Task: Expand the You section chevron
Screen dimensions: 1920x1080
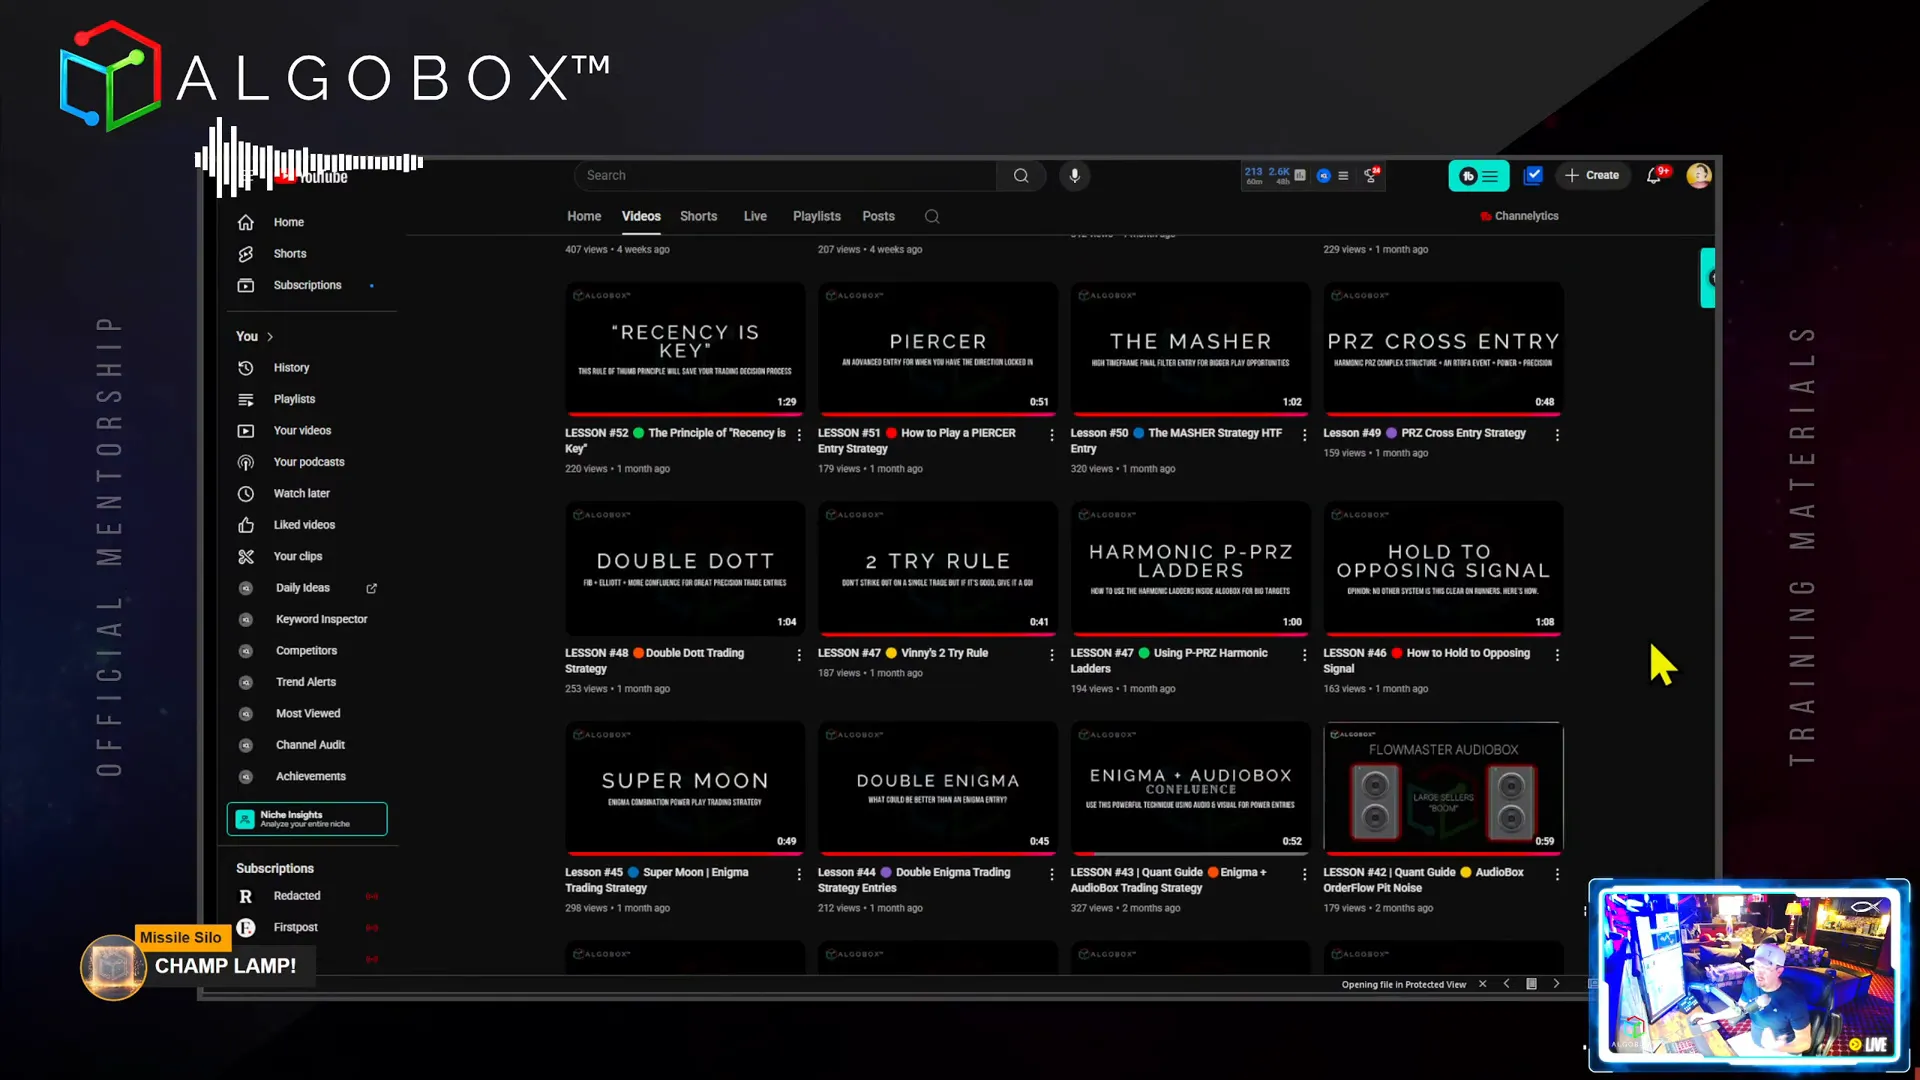Action: coord(270,337)
